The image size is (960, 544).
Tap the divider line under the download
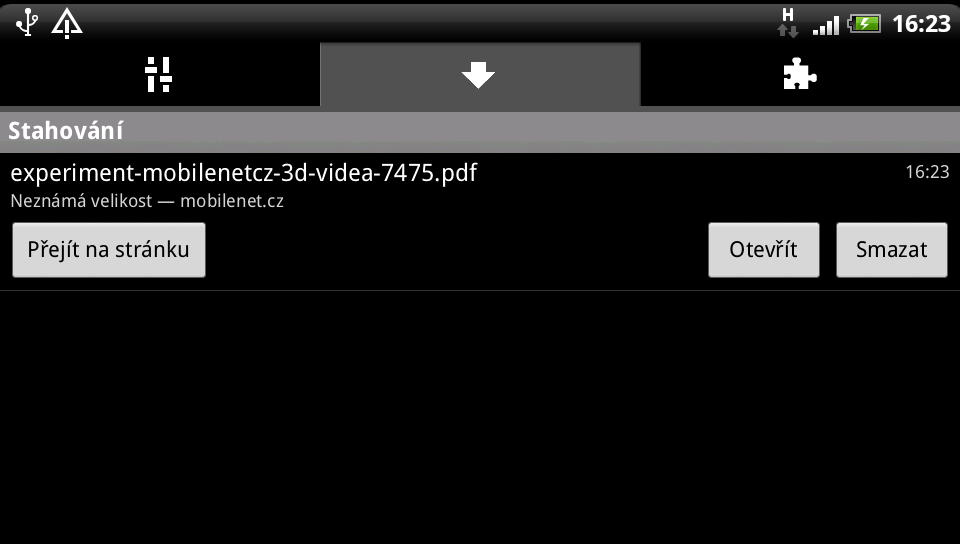pyautogui.click(x=480, y=290)
